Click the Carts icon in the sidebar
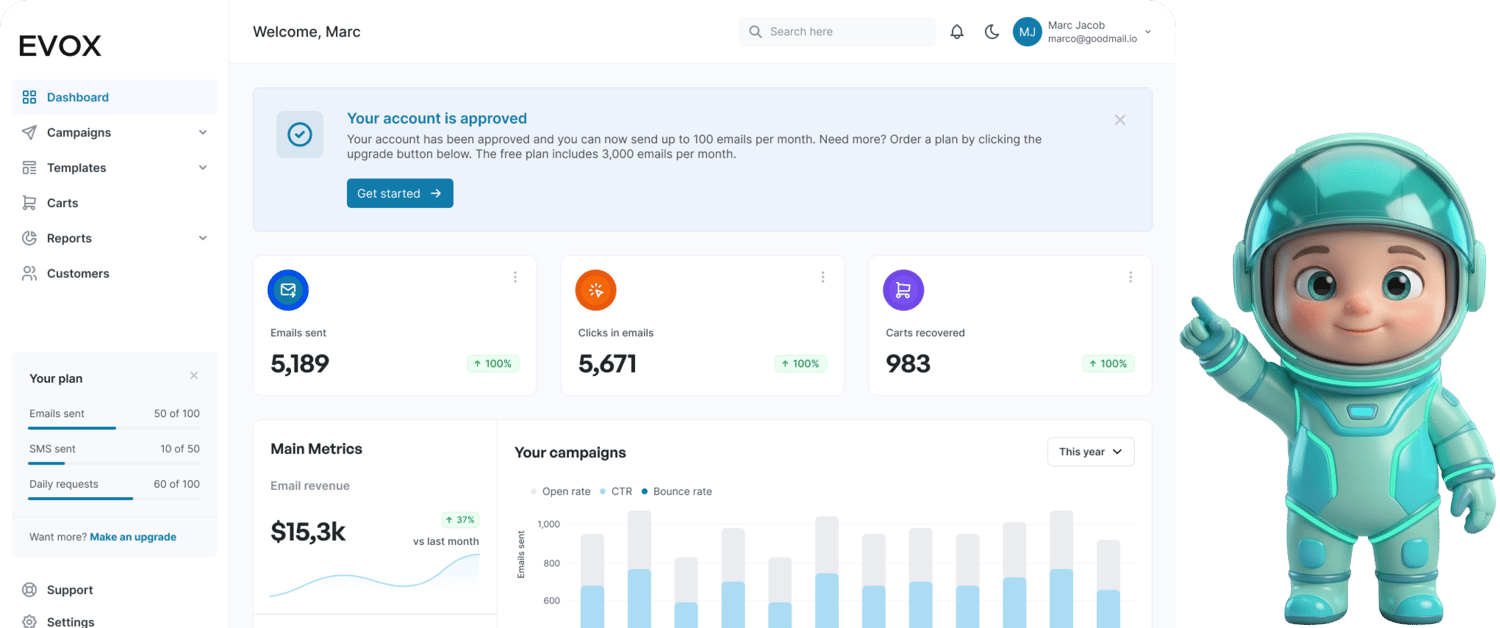This screenshot has width=1500, height=628. [x=27, y=202]
